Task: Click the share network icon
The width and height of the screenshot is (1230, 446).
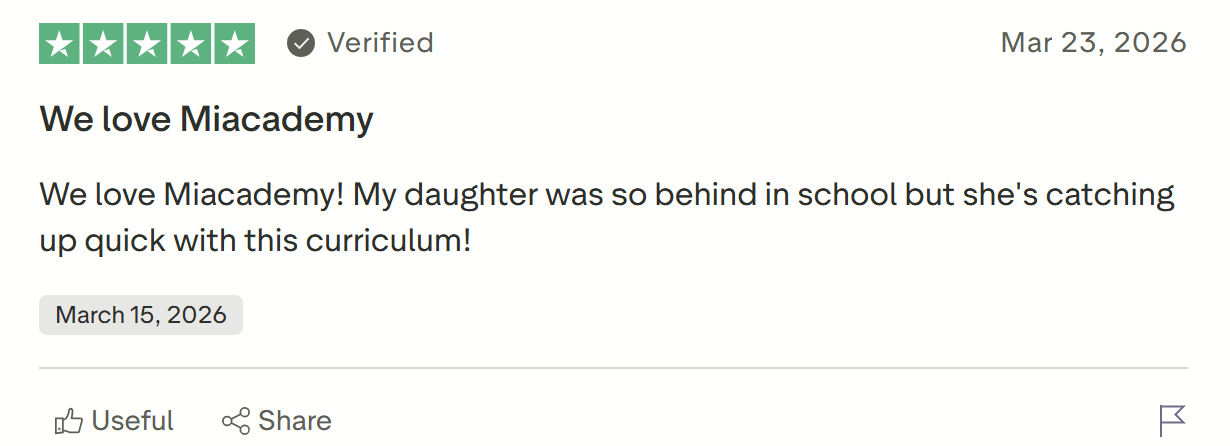Action: (x=236, y=421)
